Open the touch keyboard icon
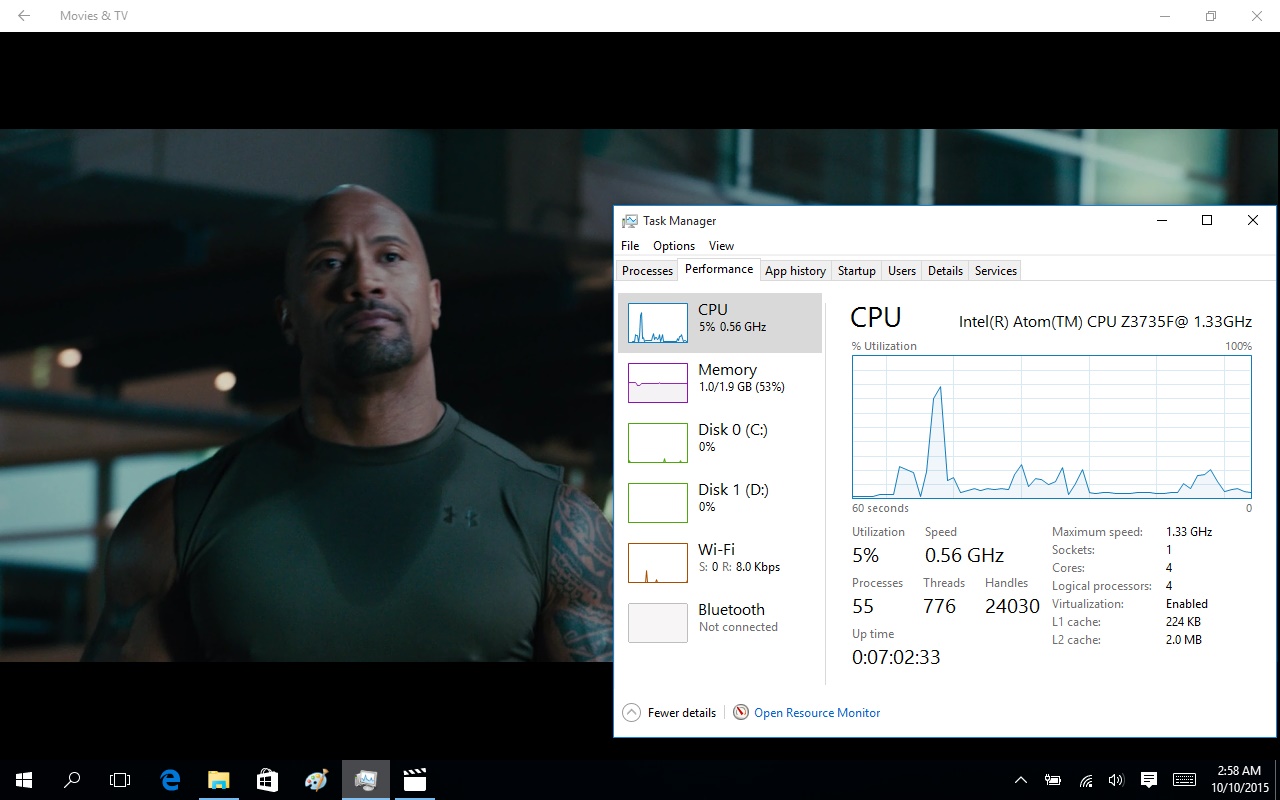1280x800 pixels. pyautogui.click(x=1184, y=780)
